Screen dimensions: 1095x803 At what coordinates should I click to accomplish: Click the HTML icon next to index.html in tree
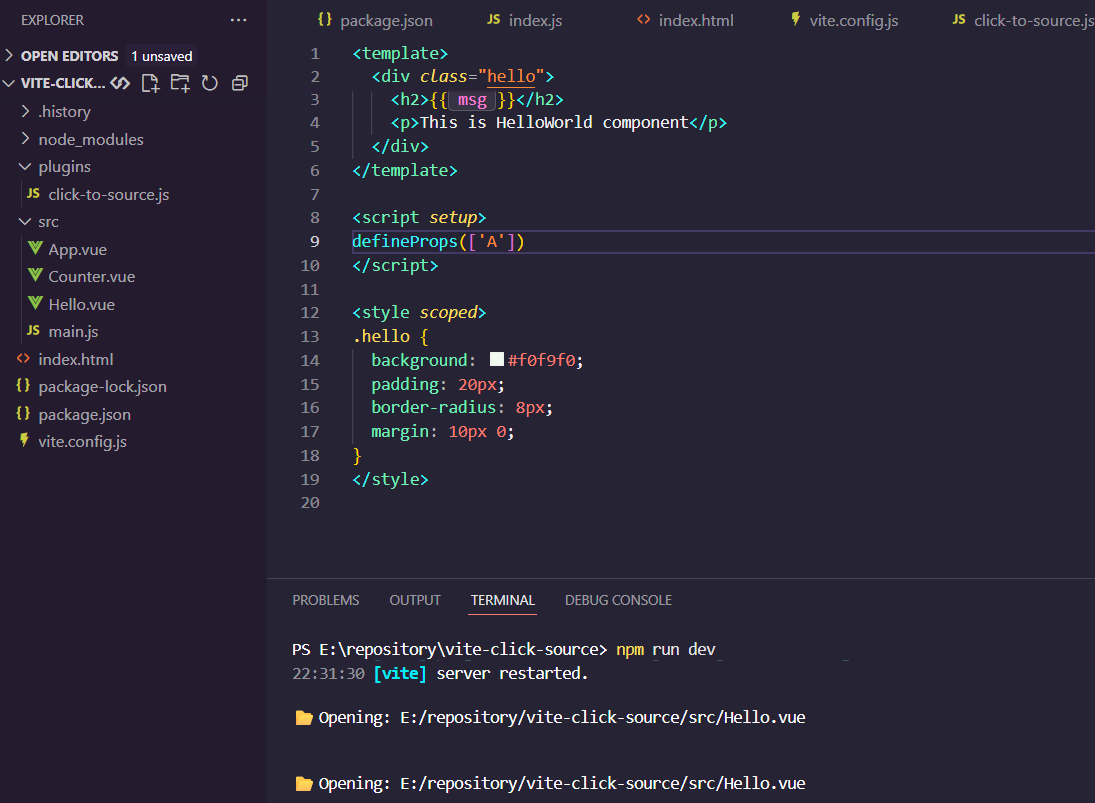pos(23,358)
